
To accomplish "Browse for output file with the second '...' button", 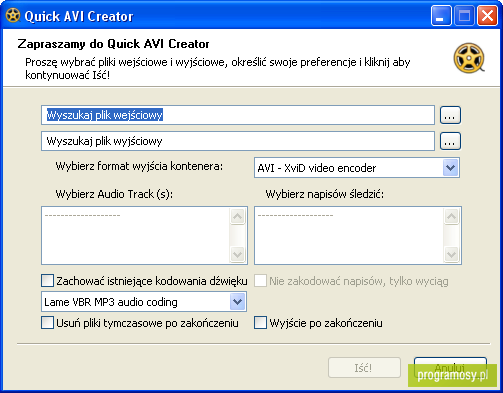I will pyautogui.click(x=450, y=141).
